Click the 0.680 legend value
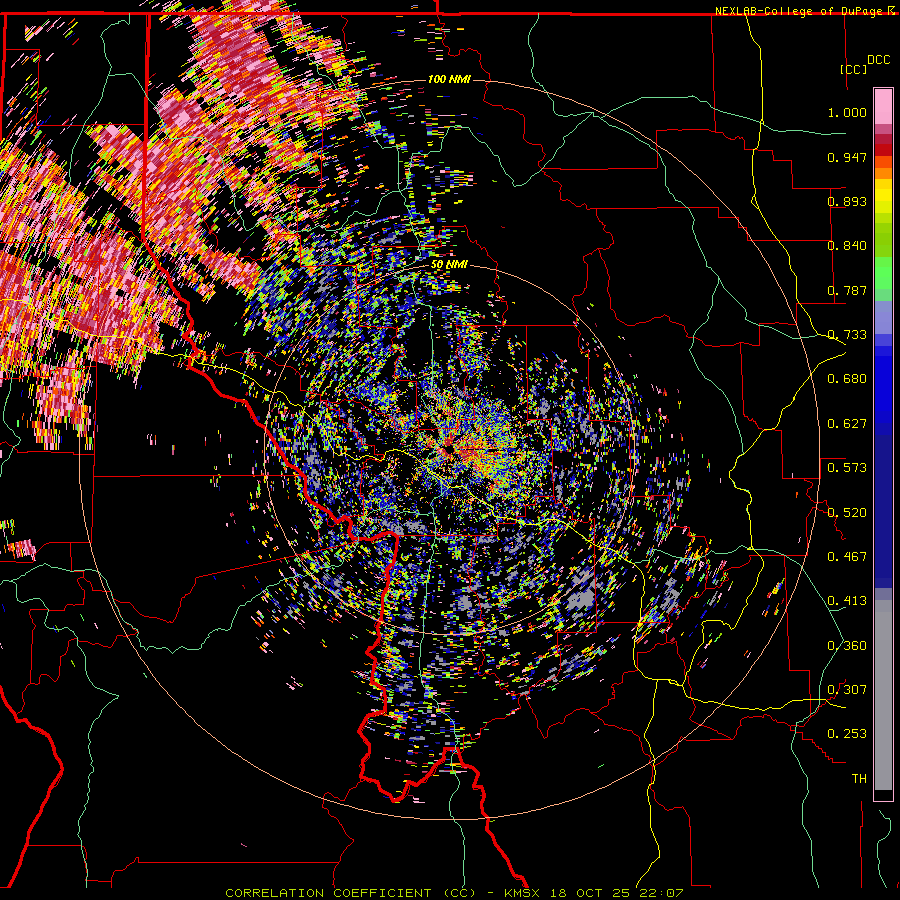The width and height of the screenshot is (900, 900). 847,379
